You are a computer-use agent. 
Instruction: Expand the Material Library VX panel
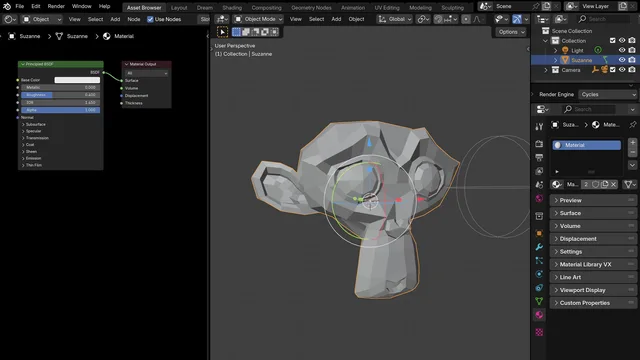click(x=593, y=264)
